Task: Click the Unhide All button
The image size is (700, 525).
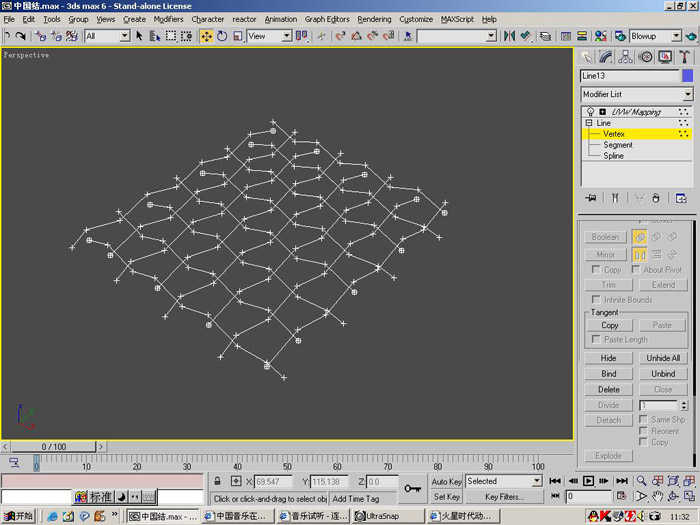Action: (663, 358)
